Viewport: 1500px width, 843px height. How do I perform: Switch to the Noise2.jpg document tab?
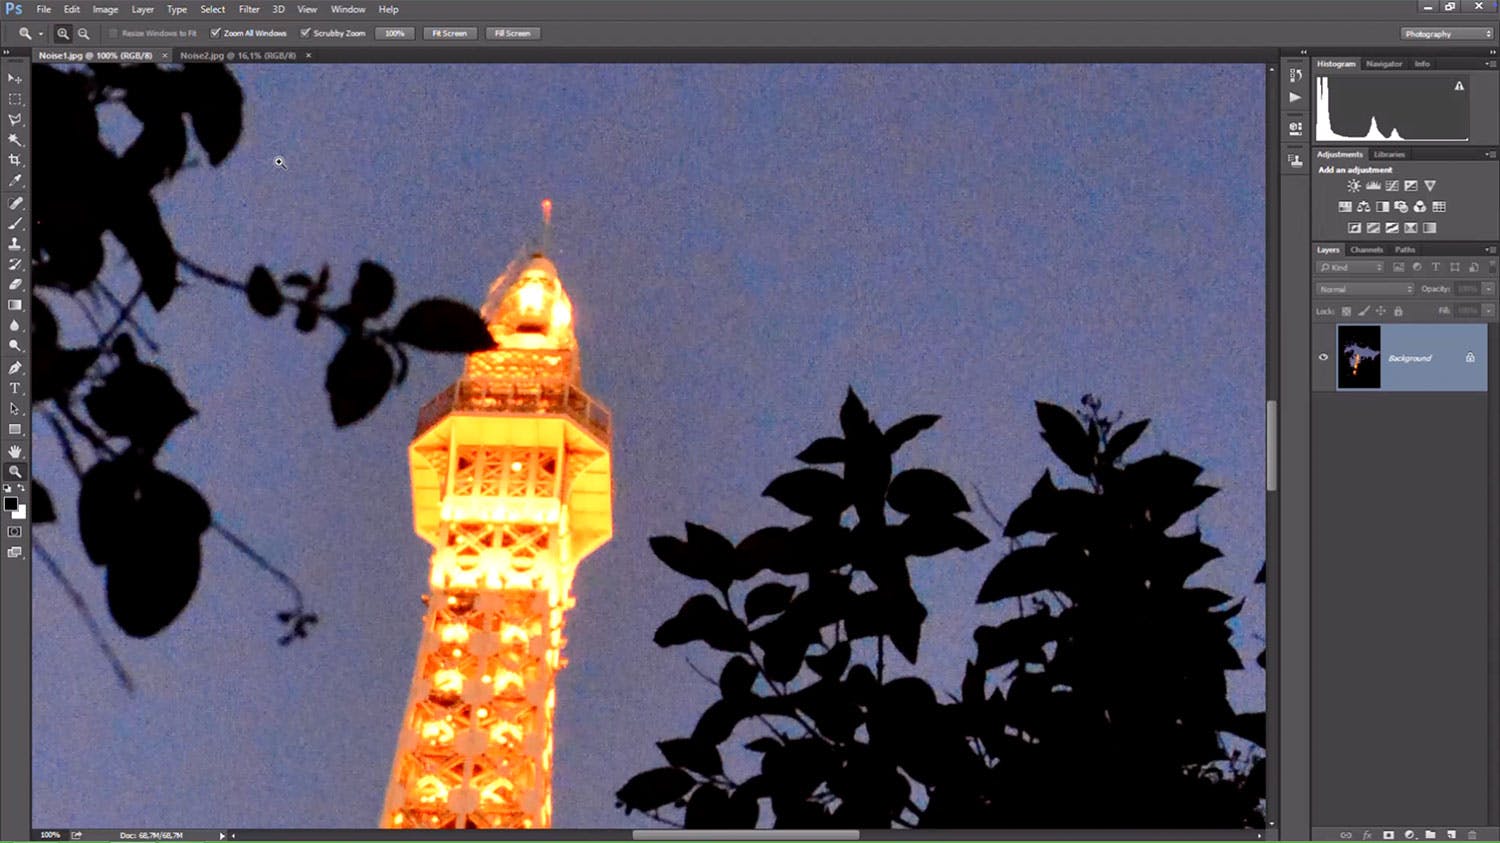point(238,56)
